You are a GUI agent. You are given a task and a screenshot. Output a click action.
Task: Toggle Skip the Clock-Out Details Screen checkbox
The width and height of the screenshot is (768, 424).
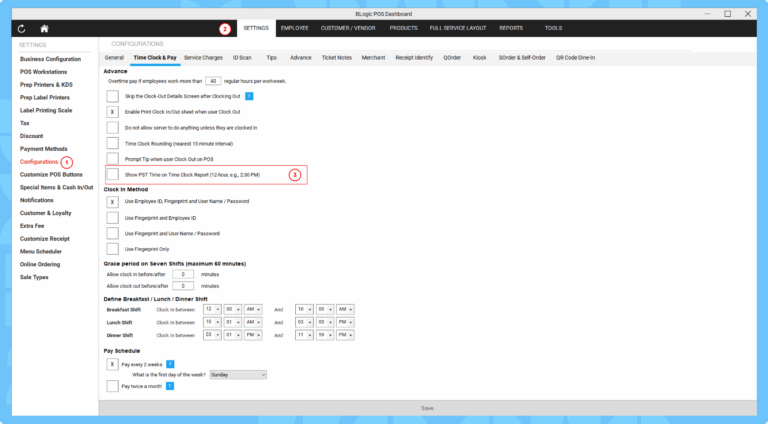click(113, 96)
